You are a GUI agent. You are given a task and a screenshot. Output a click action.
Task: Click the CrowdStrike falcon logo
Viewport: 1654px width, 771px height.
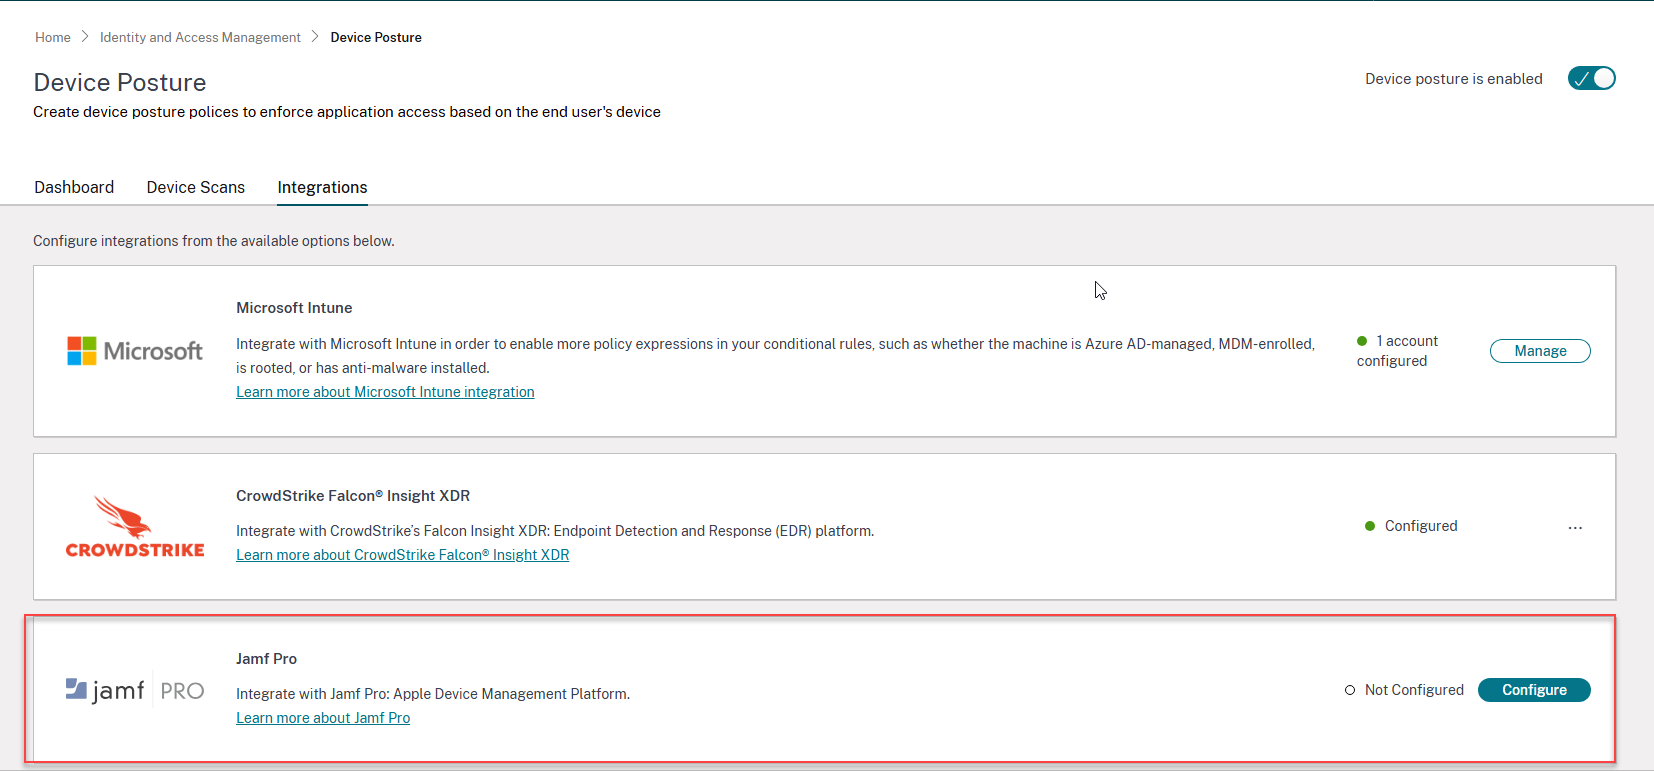pos(135,527)
